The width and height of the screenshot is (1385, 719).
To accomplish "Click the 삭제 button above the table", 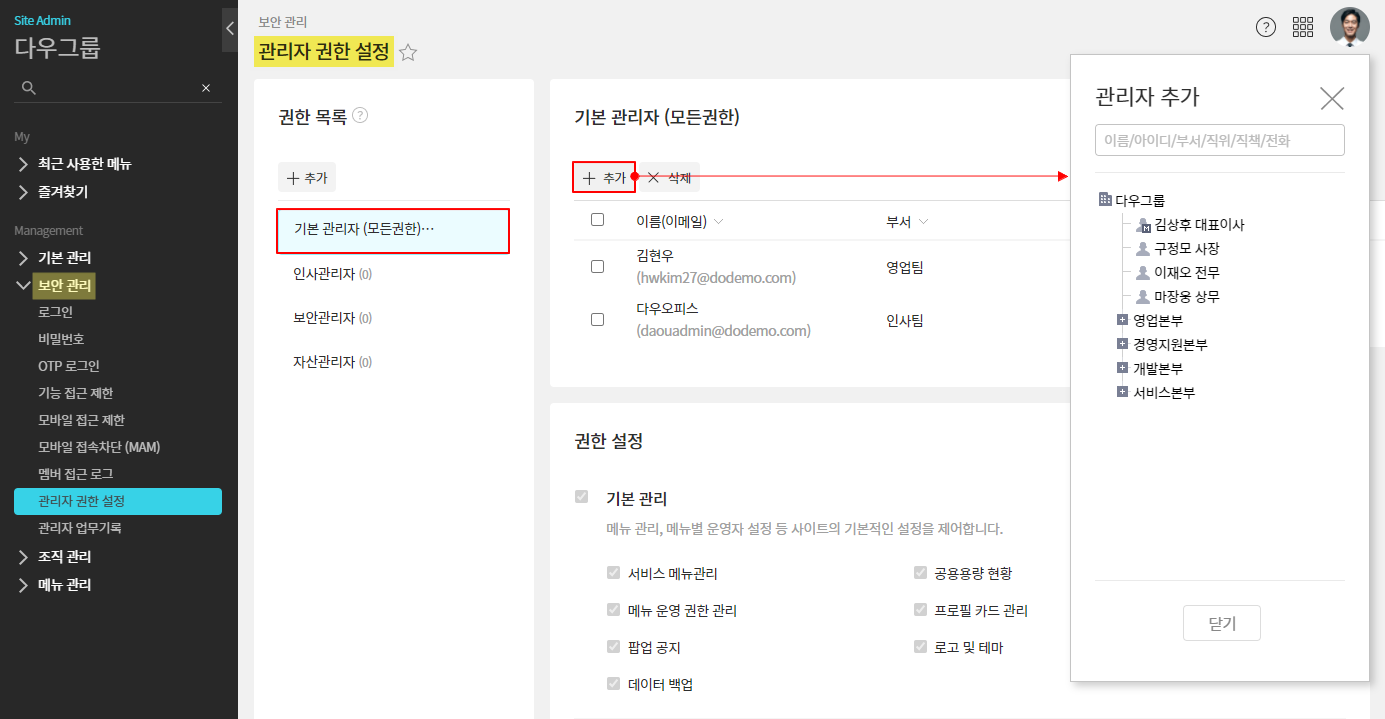I will [670, 177].
